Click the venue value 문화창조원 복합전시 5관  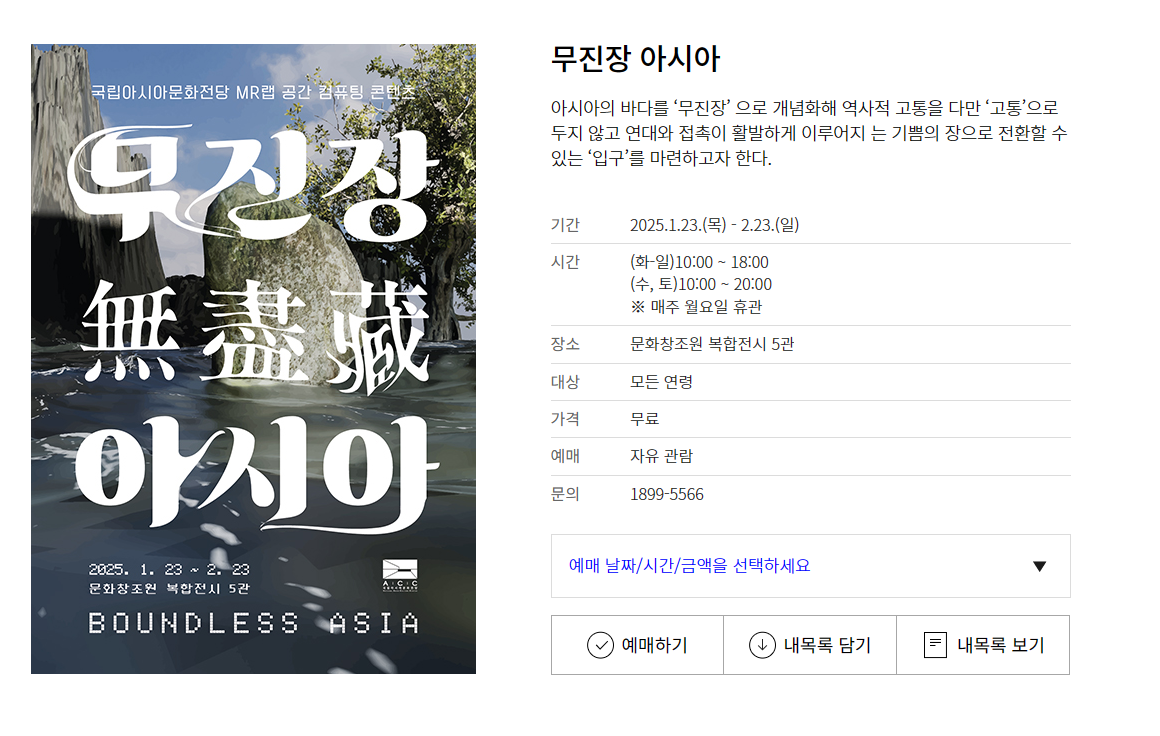(x=712, y=344)
